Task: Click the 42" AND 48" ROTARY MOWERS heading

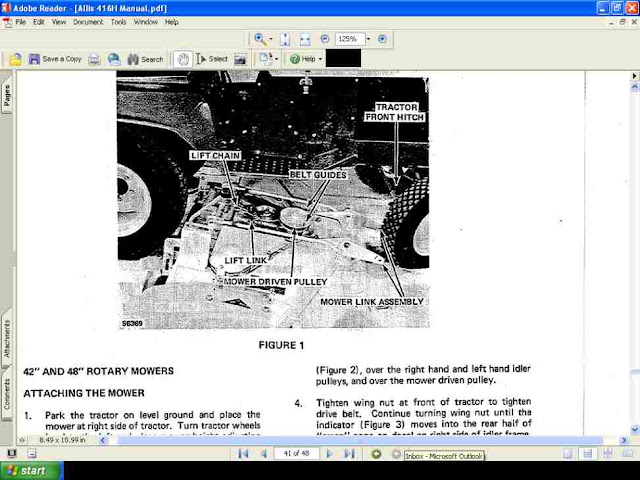Action: coord(98,371)
